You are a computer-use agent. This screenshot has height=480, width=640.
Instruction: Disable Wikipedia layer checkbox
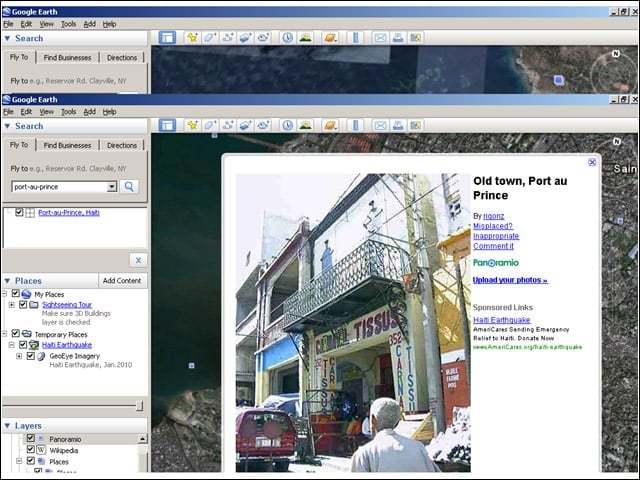pyautogui.click(x=31, y=449)
